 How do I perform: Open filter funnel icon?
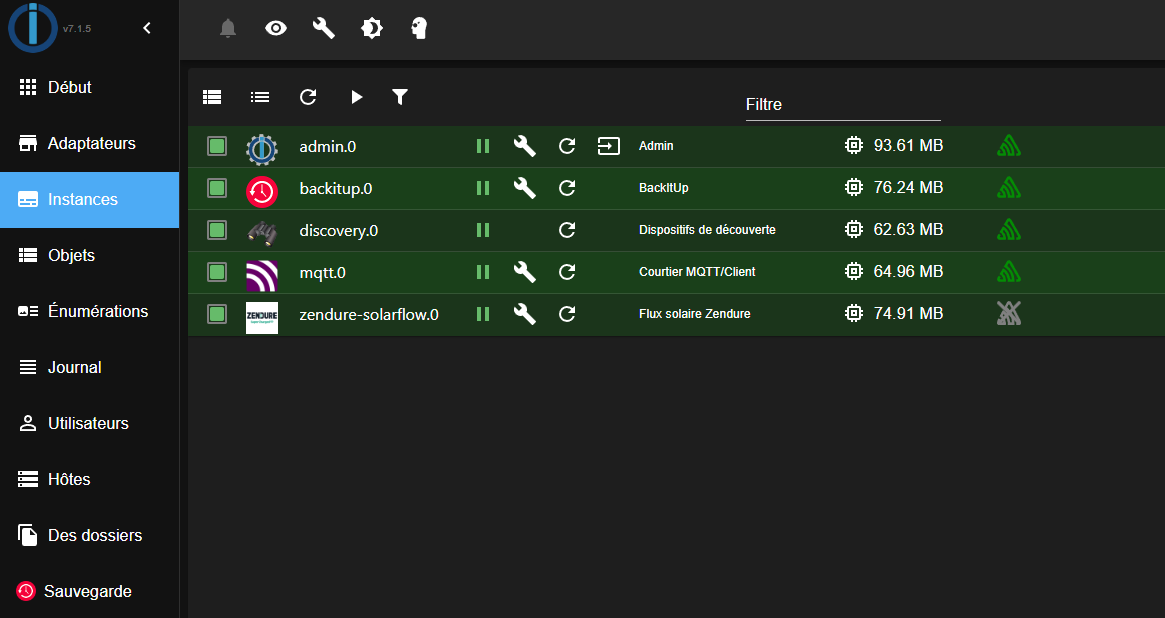pyautogui.click(x=400, y=97)
